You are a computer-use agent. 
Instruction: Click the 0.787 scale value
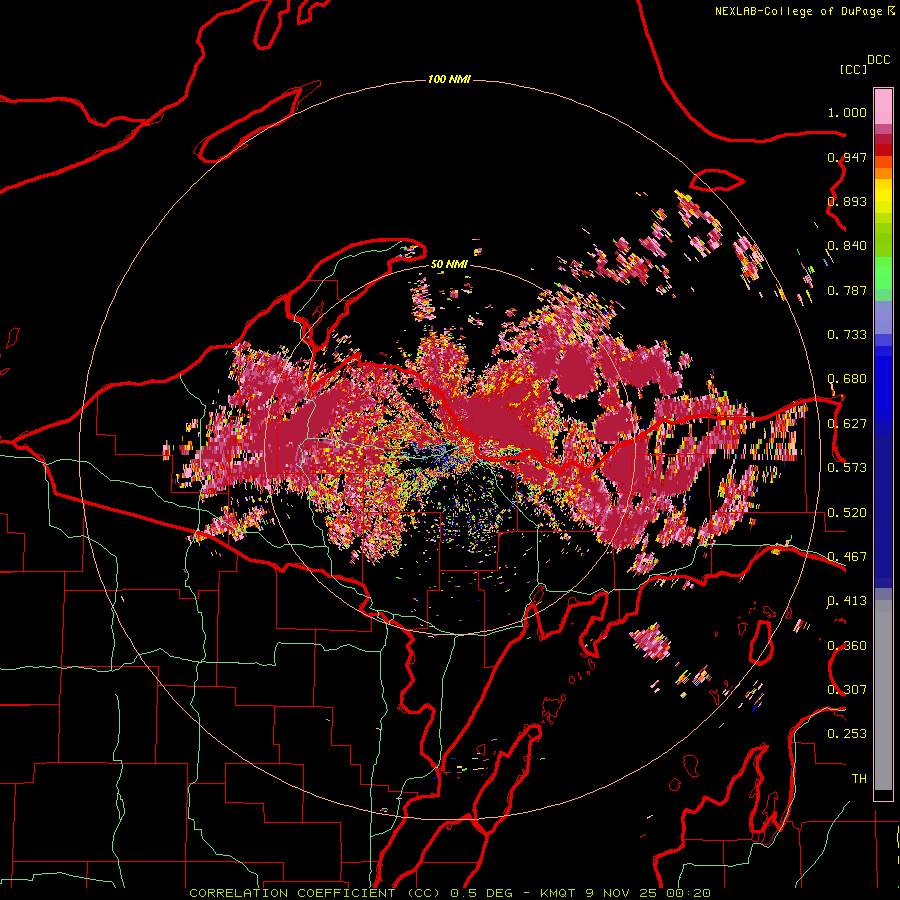pyautogui.click(x=847, y=290)
